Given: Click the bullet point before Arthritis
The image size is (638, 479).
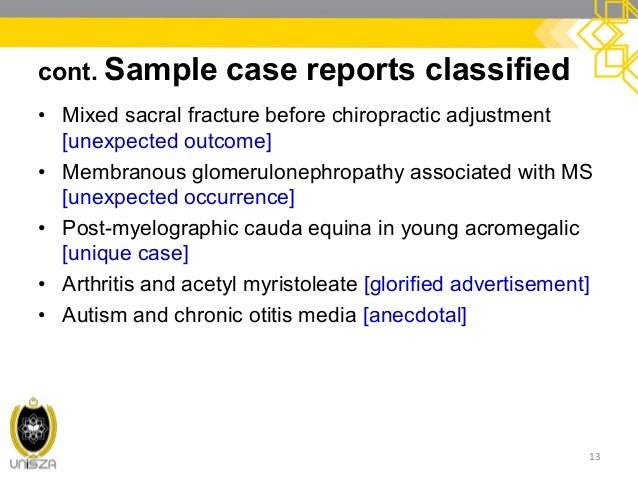Looking at the screenshot, I should pyautogui.click(x=42, y=285).
